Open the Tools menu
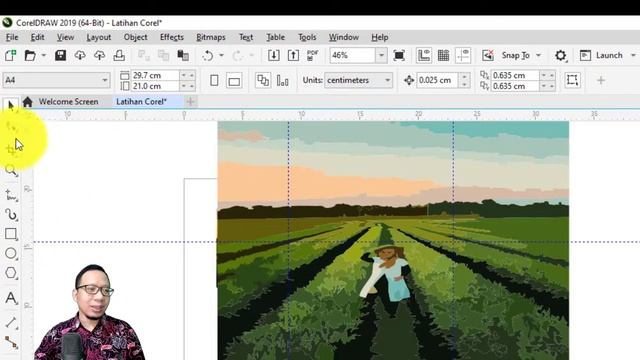This screenshot has height=360, width=640. click(307, 37)
